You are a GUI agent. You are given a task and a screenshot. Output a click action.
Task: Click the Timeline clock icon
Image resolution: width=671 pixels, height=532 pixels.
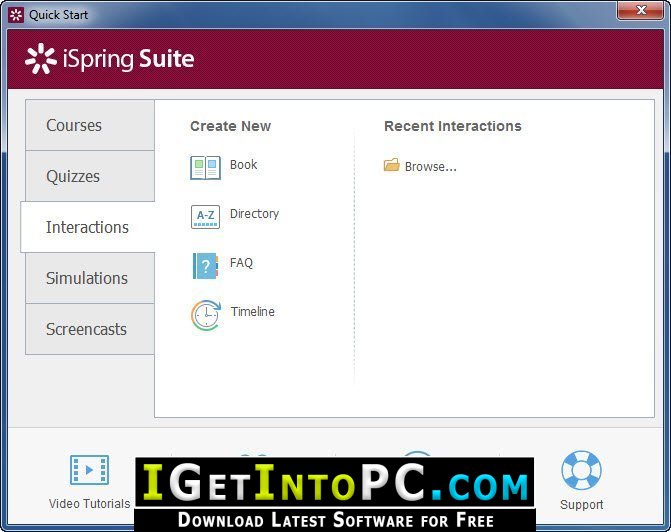(x=206, y=315)
